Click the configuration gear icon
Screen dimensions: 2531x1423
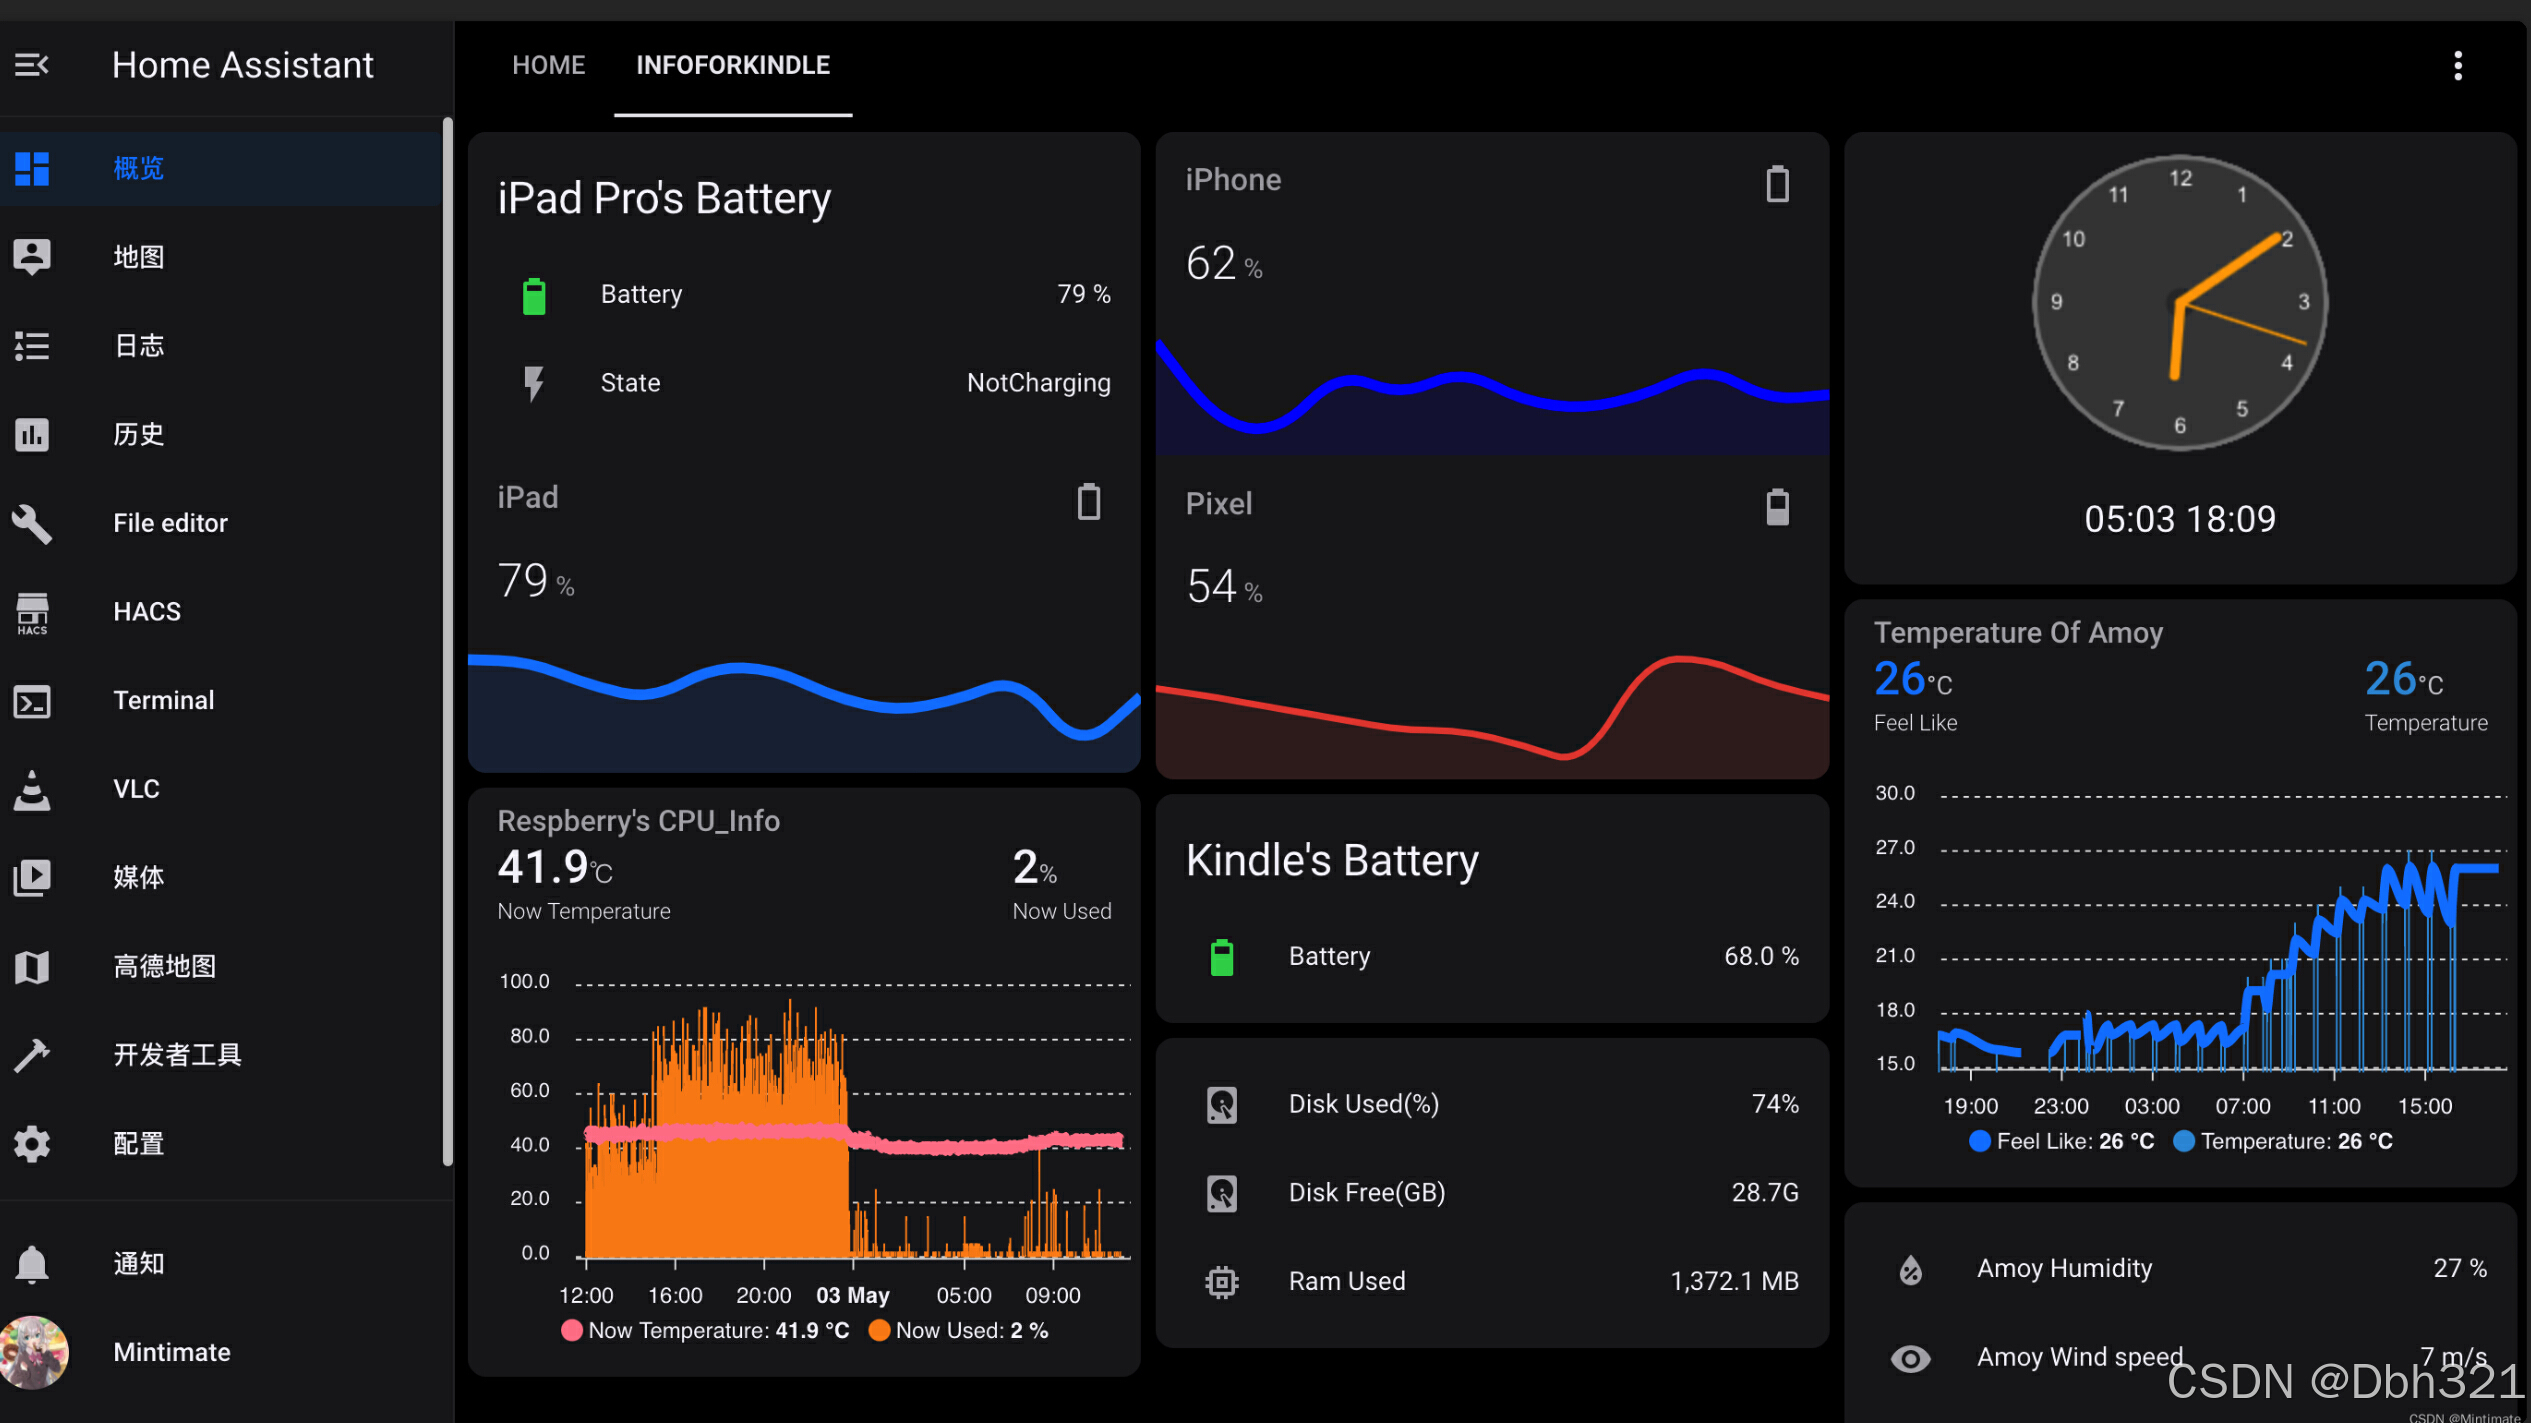32,1144
